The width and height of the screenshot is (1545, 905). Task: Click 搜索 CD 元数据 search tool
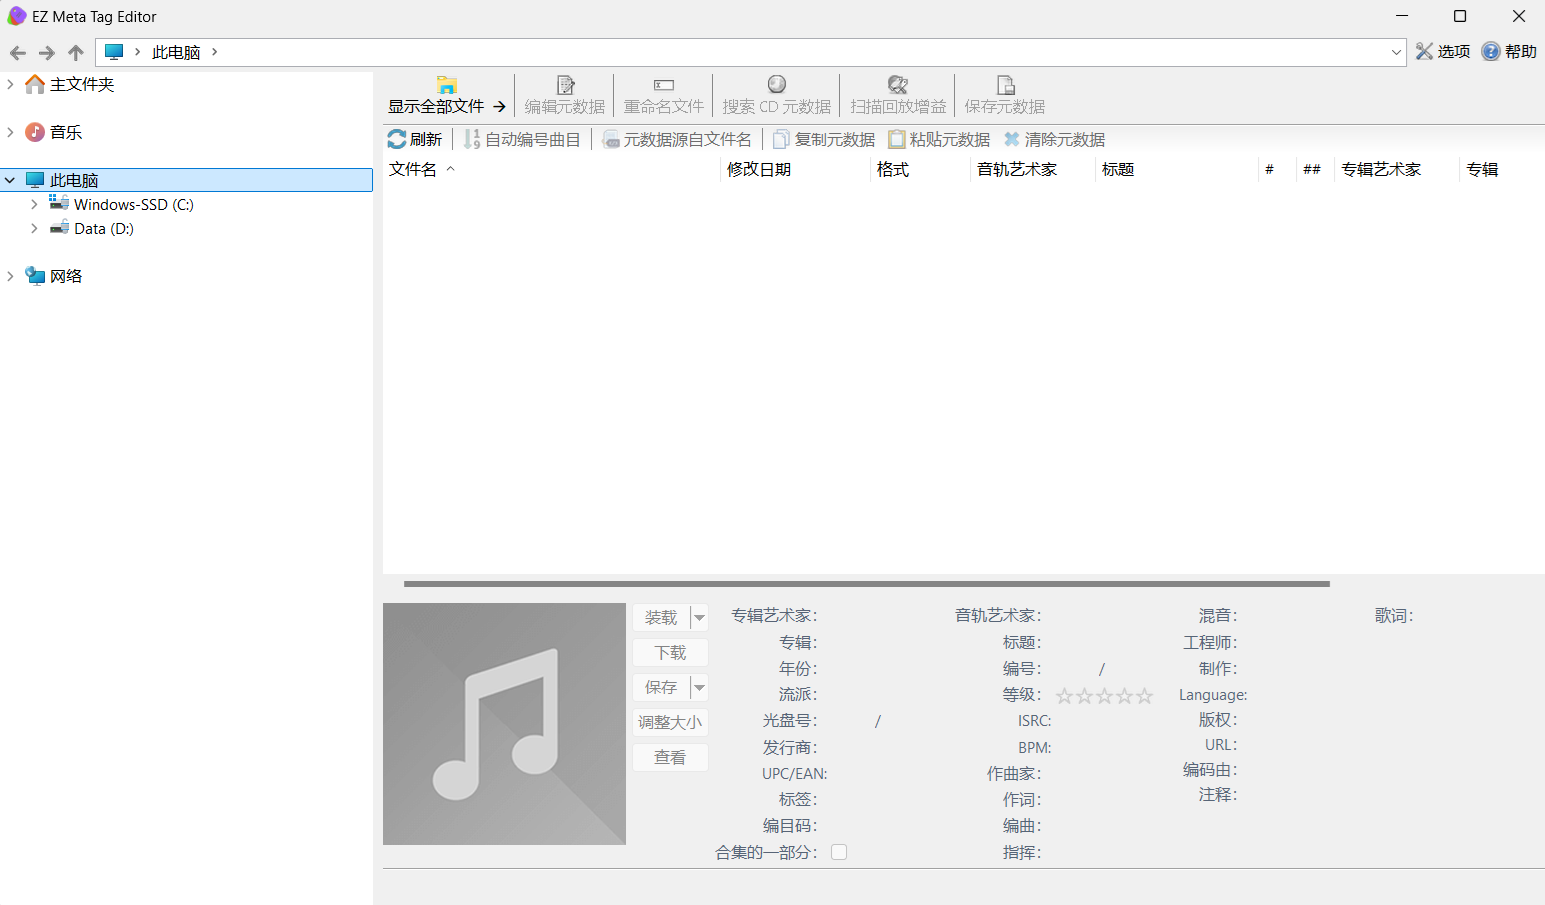click(777, 96)
